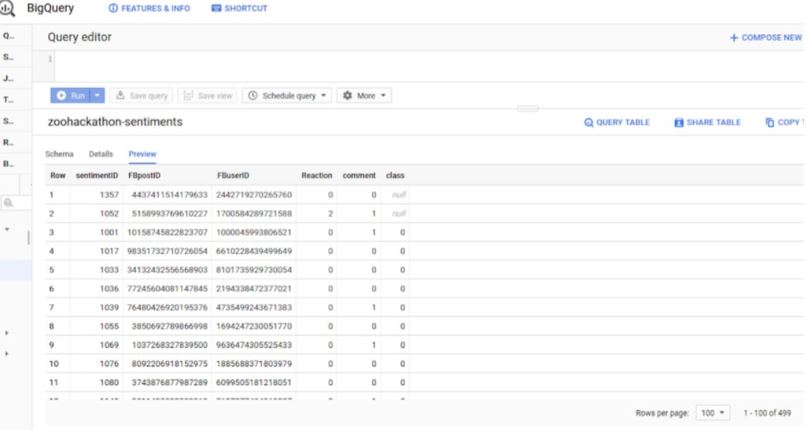Viewport: 806px width, 430px height.
Task: Click the sidebar search magnifier icon
Action: point(8,203)
